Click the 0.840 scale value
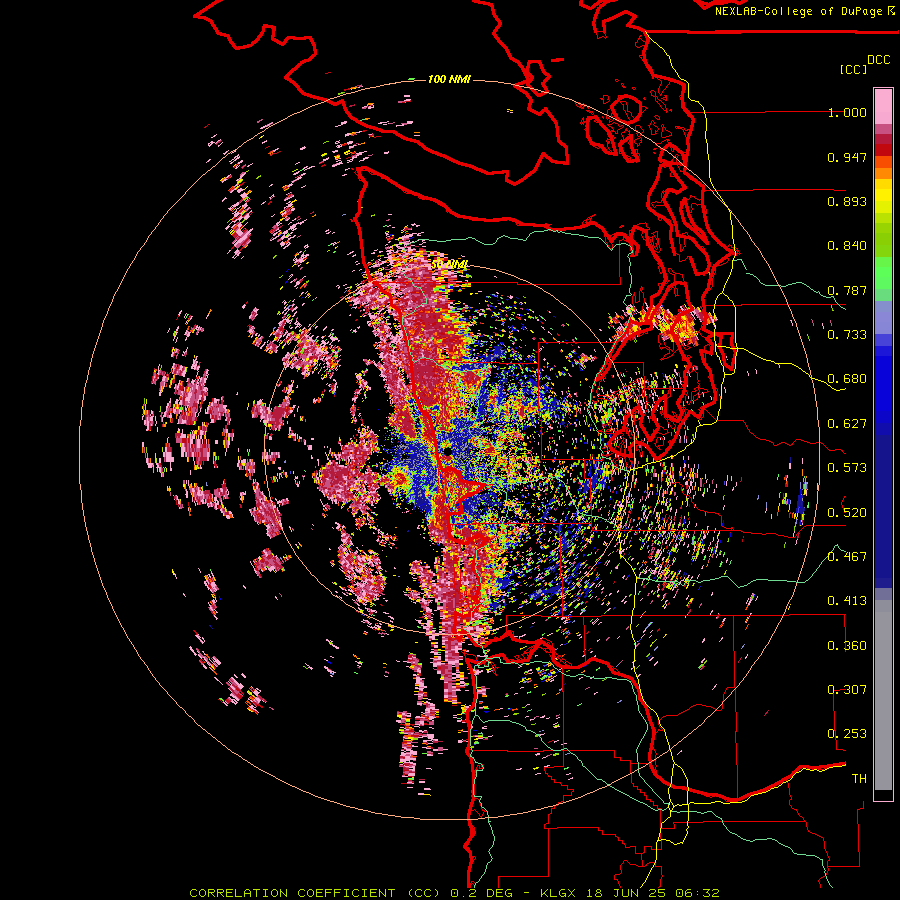The width and height of the screenshot is (900, 900). coord(847,246)
